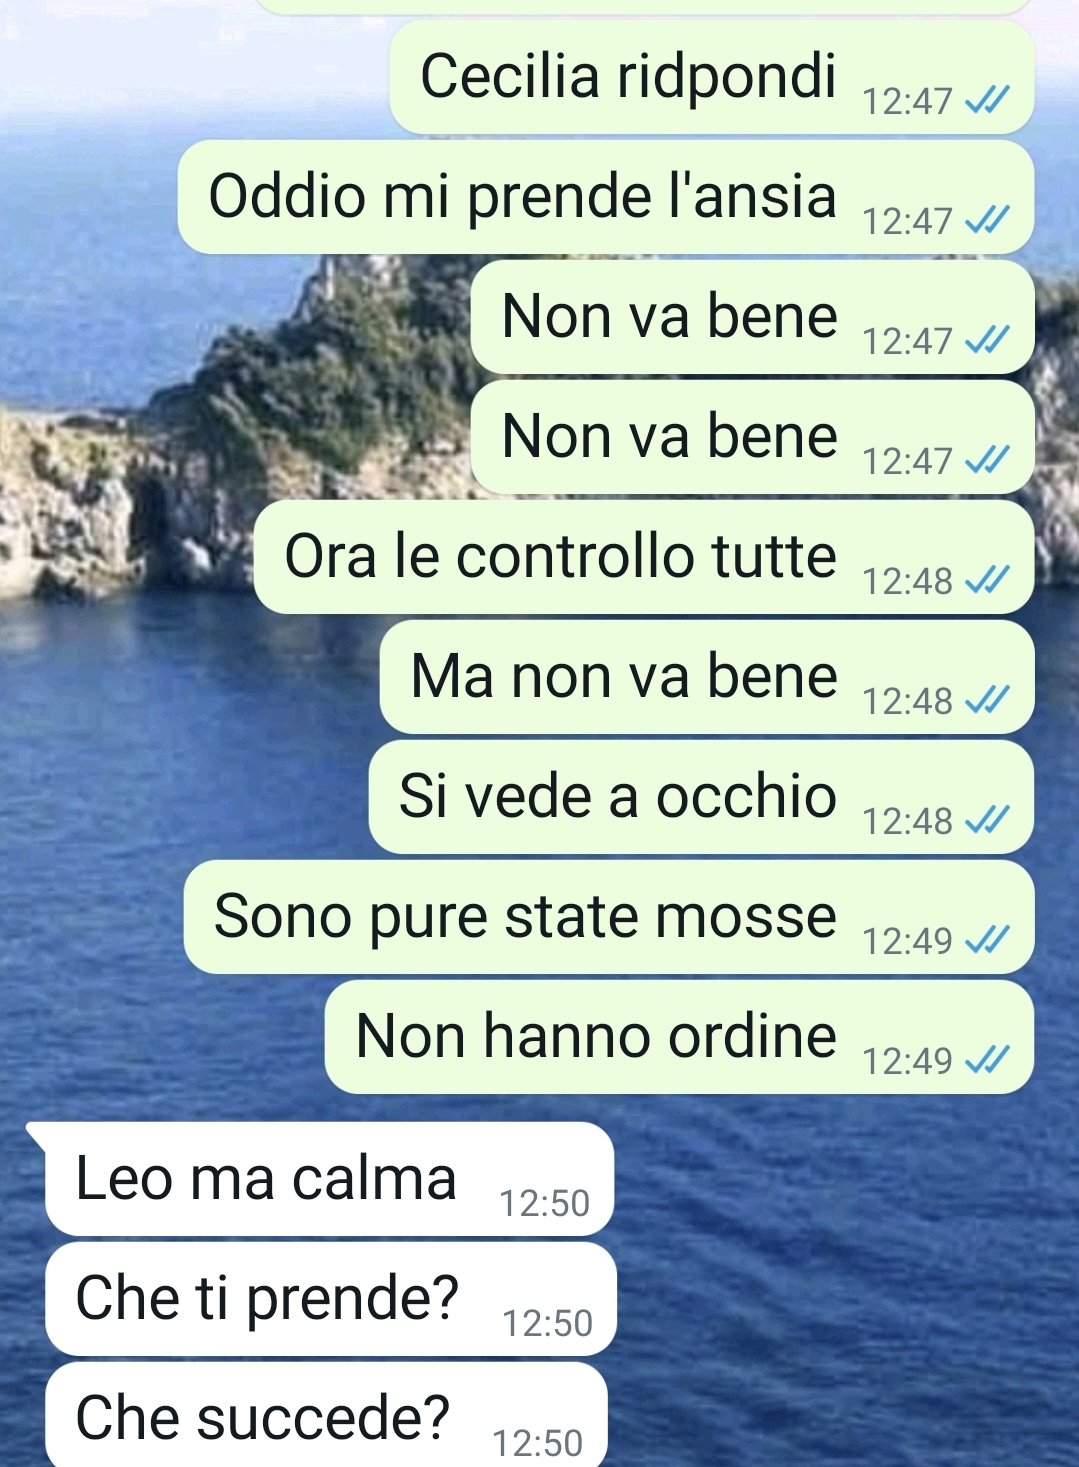Tap the received 'Leo ma calma' message

click(x=329, y=1179)
